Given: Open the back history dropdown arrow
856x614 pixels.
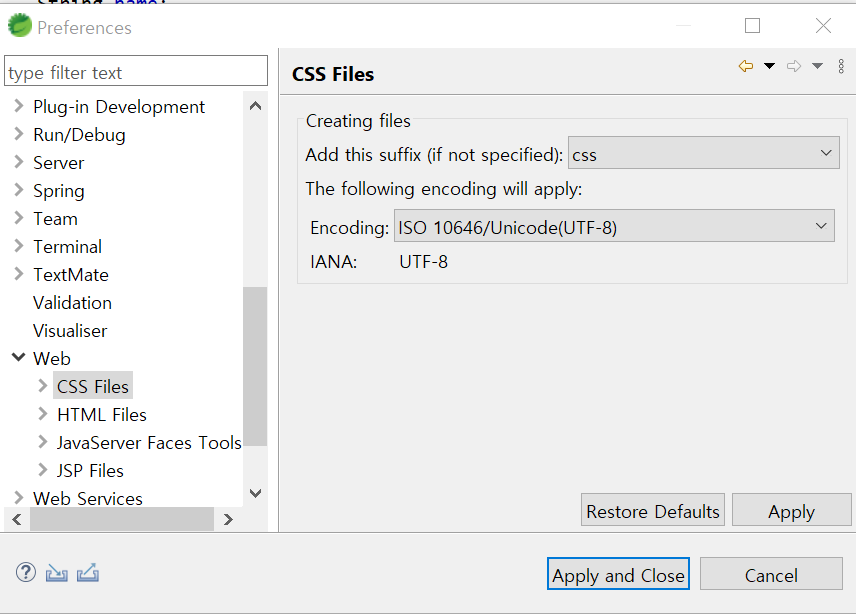Looking at the screenshot, I should (769, 66).
